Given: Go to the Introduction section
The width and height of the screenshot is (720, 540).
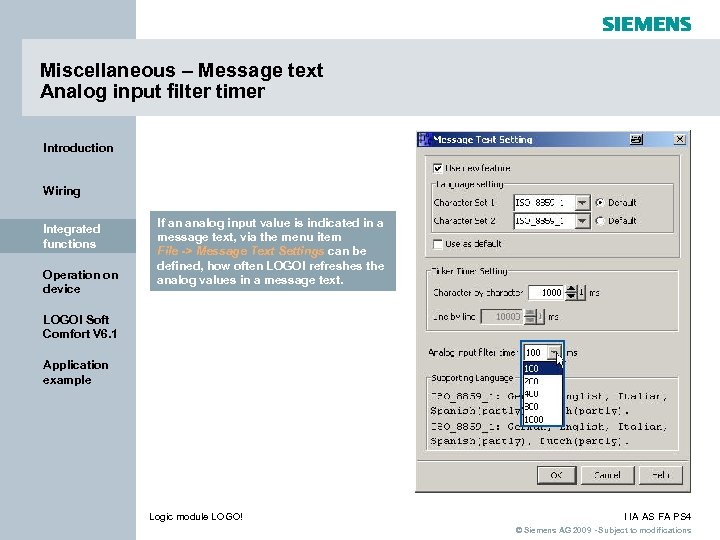Looking at the screenshot, I should tap(78, 148).
